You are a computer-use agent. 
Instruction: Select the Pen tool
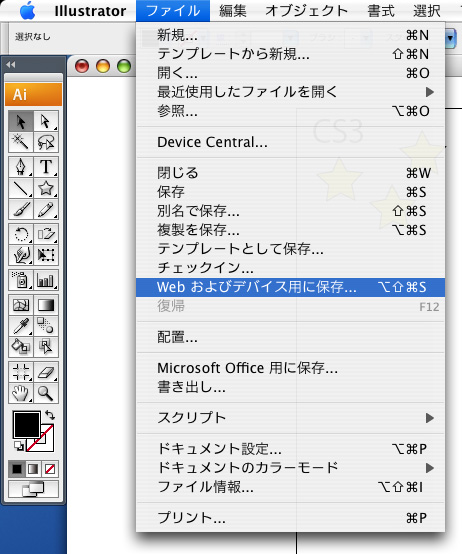click(x=21, y=167)
